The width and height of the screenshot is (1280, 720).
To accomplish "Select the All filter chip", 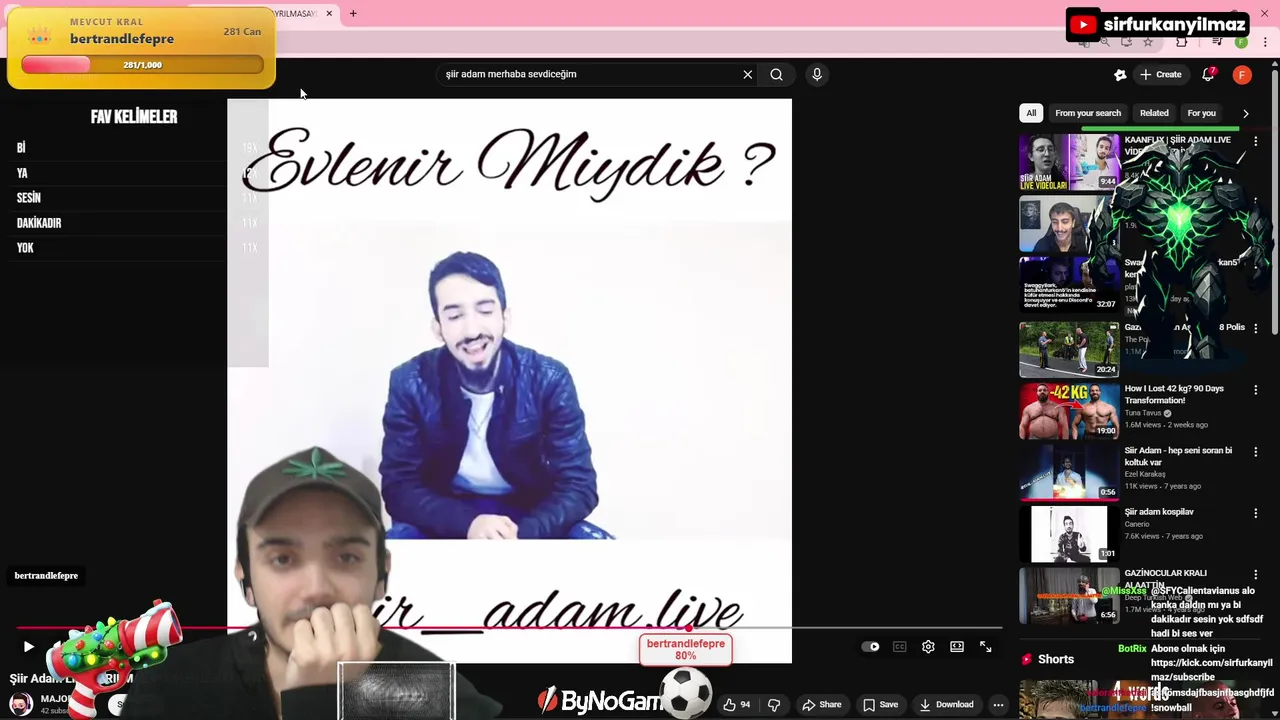I will 1031,113.
